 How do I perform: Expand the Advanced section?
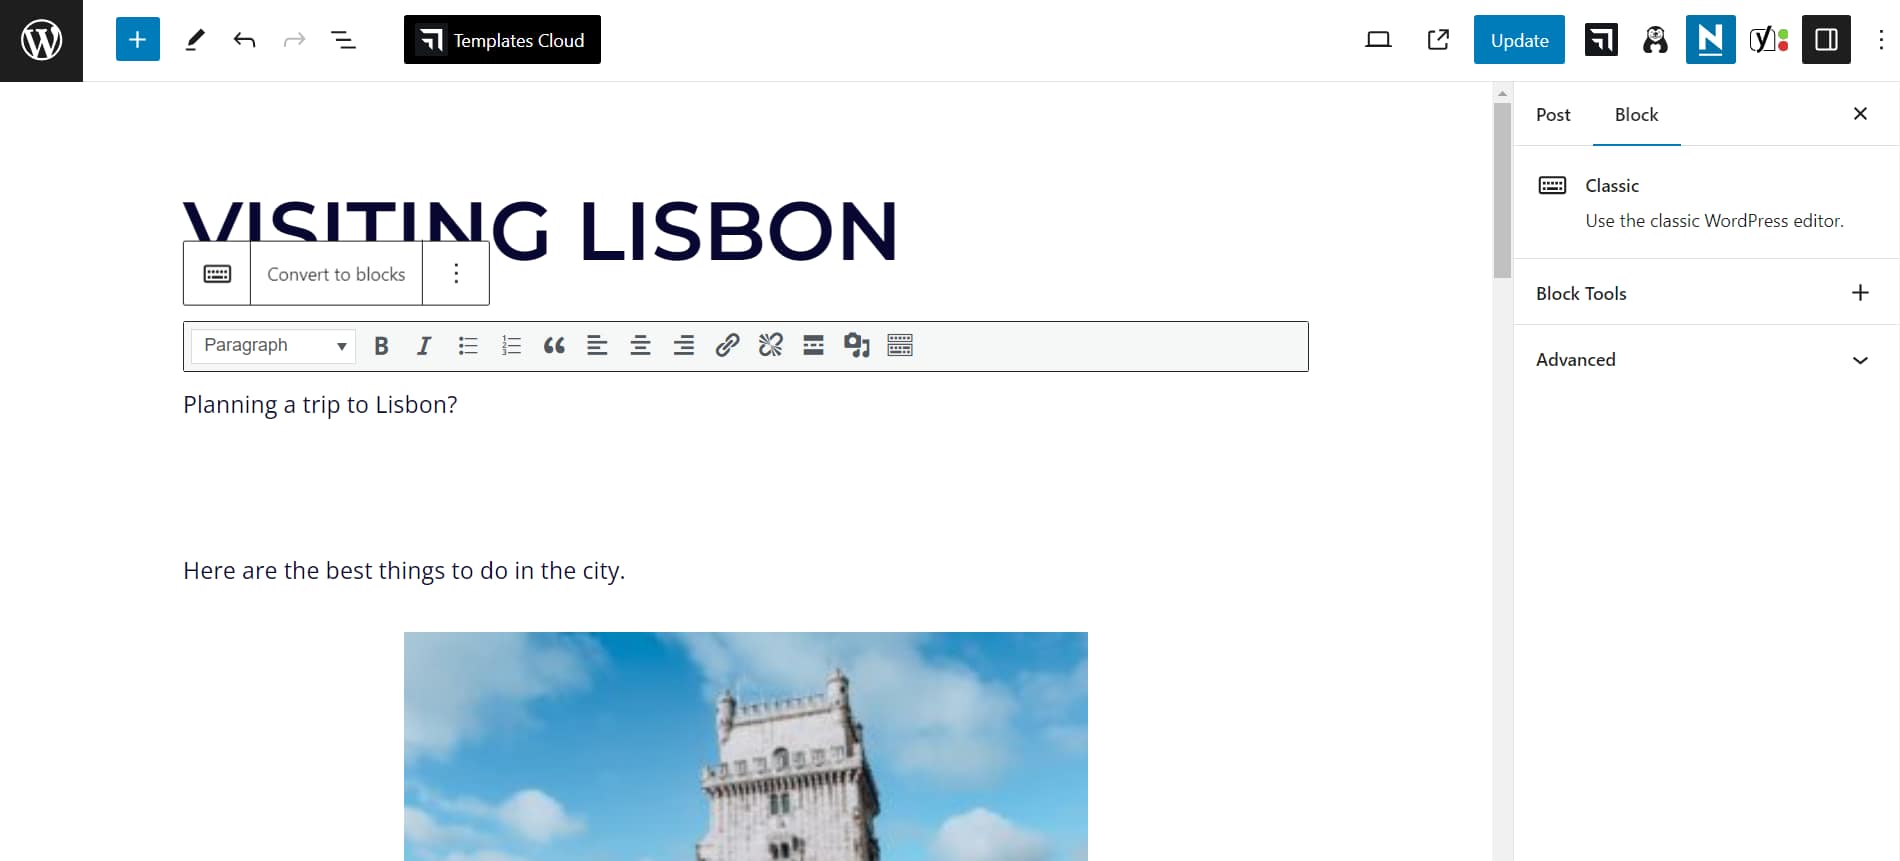1859,360
